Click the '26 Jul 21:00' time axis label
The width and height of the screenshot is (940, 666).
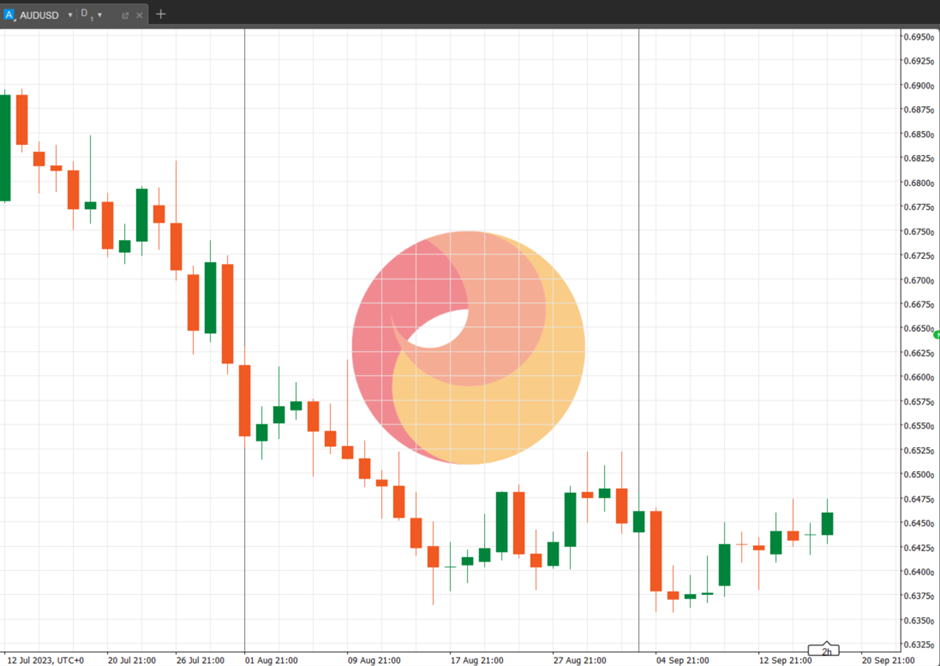click(200, 660)
